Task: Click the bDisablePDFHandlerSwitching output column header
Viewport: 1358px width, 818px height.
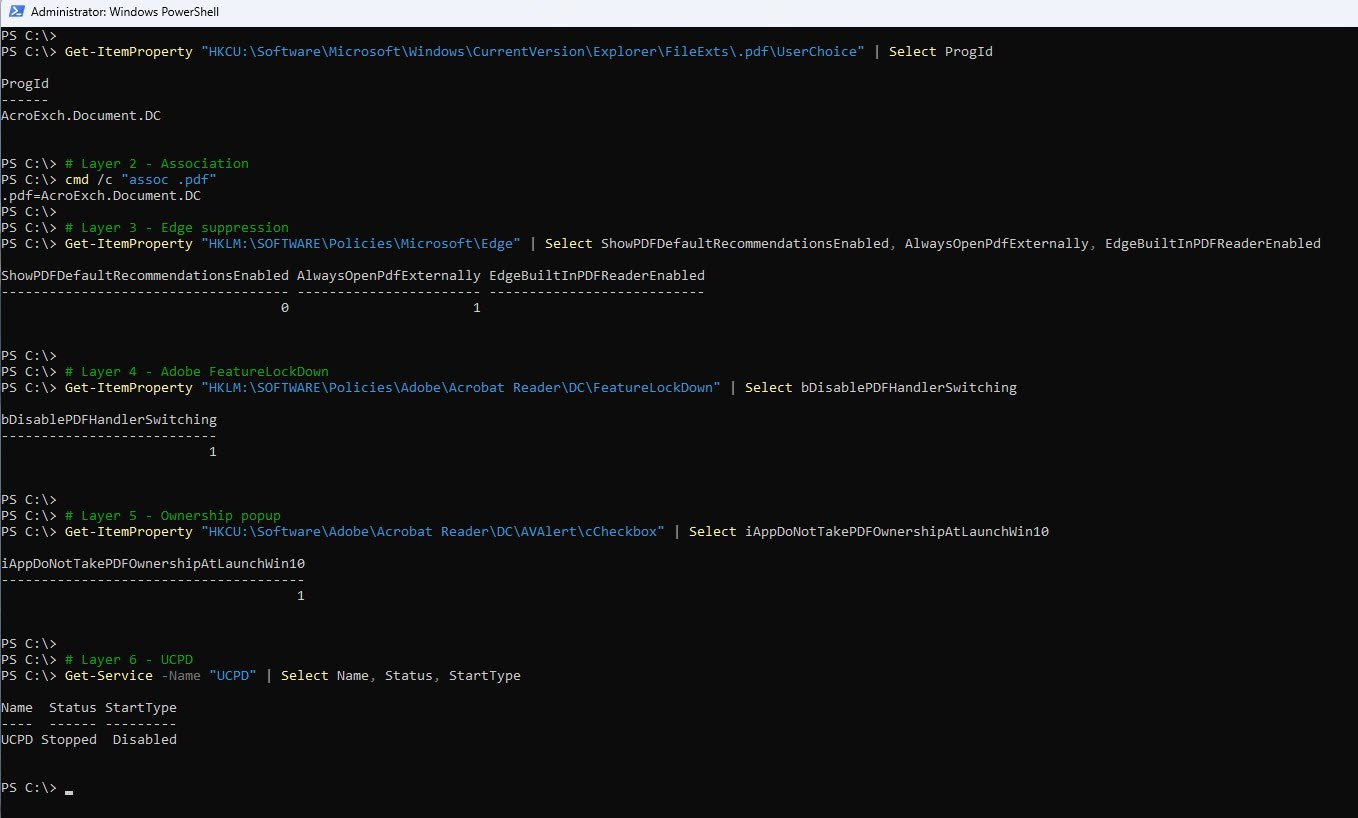Action: tap(109, 419)
